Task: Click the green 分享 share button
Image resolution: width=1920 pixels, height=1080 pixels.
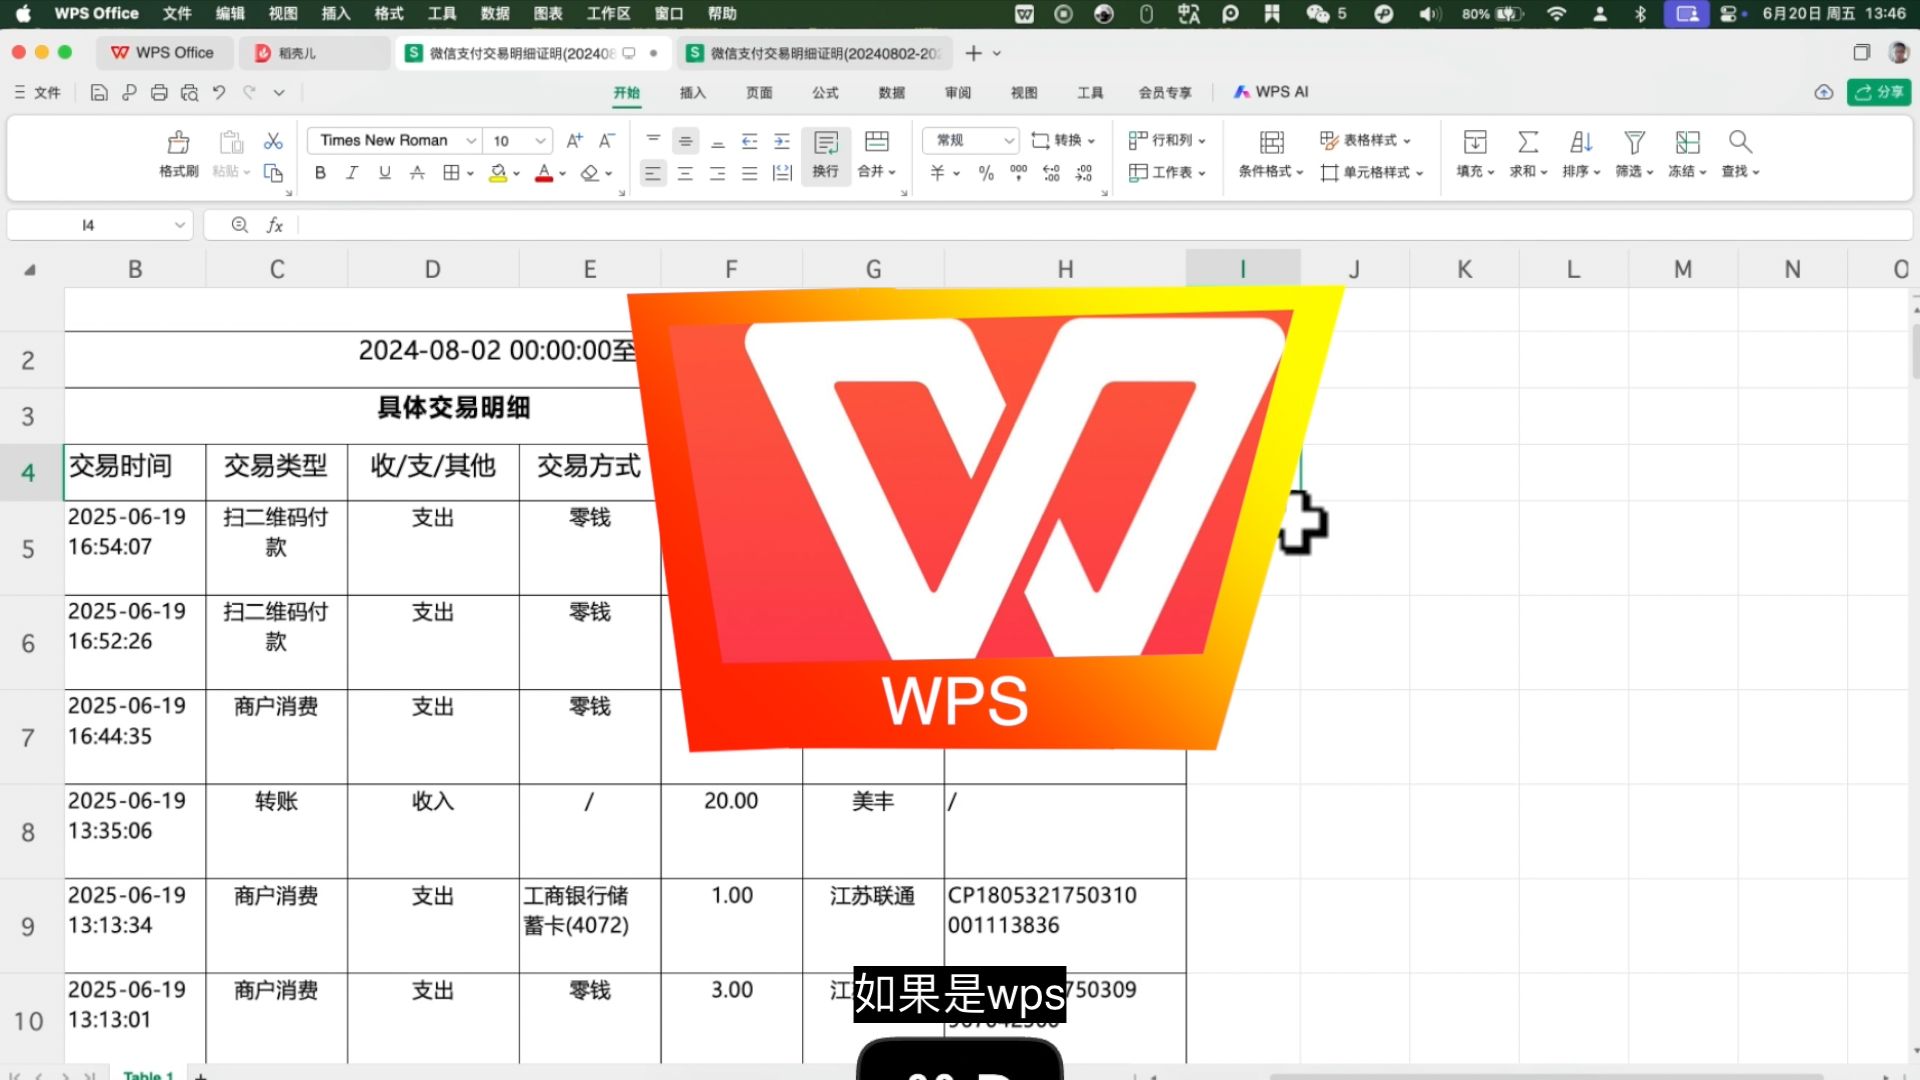Action: tap(1879, 92)
